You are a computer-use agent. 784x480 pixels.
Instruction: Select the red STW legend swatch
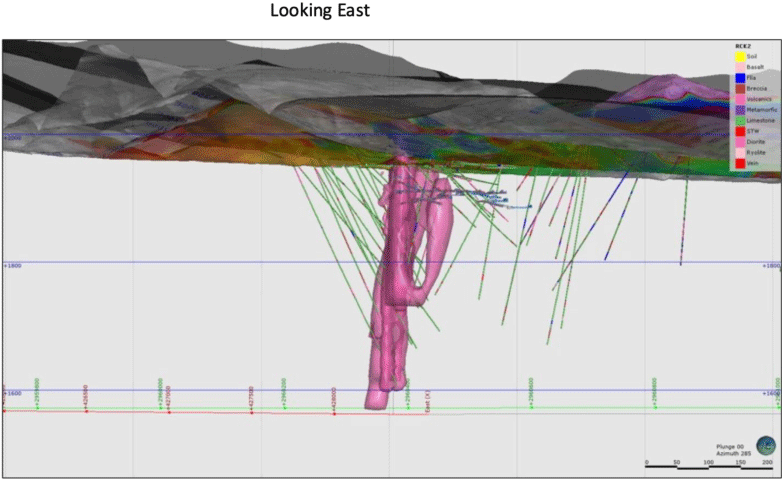click(740, 130)
